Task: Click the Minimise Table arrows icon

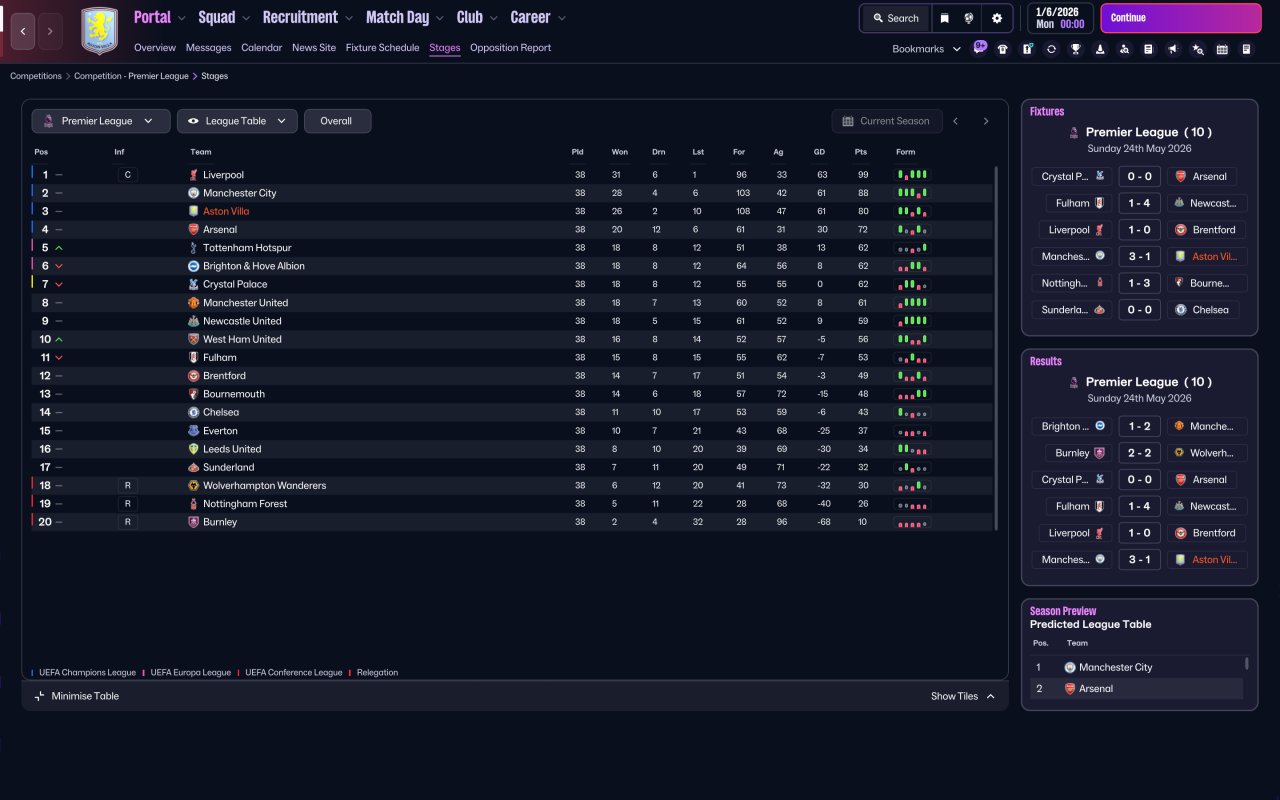Action: (40, 696)
